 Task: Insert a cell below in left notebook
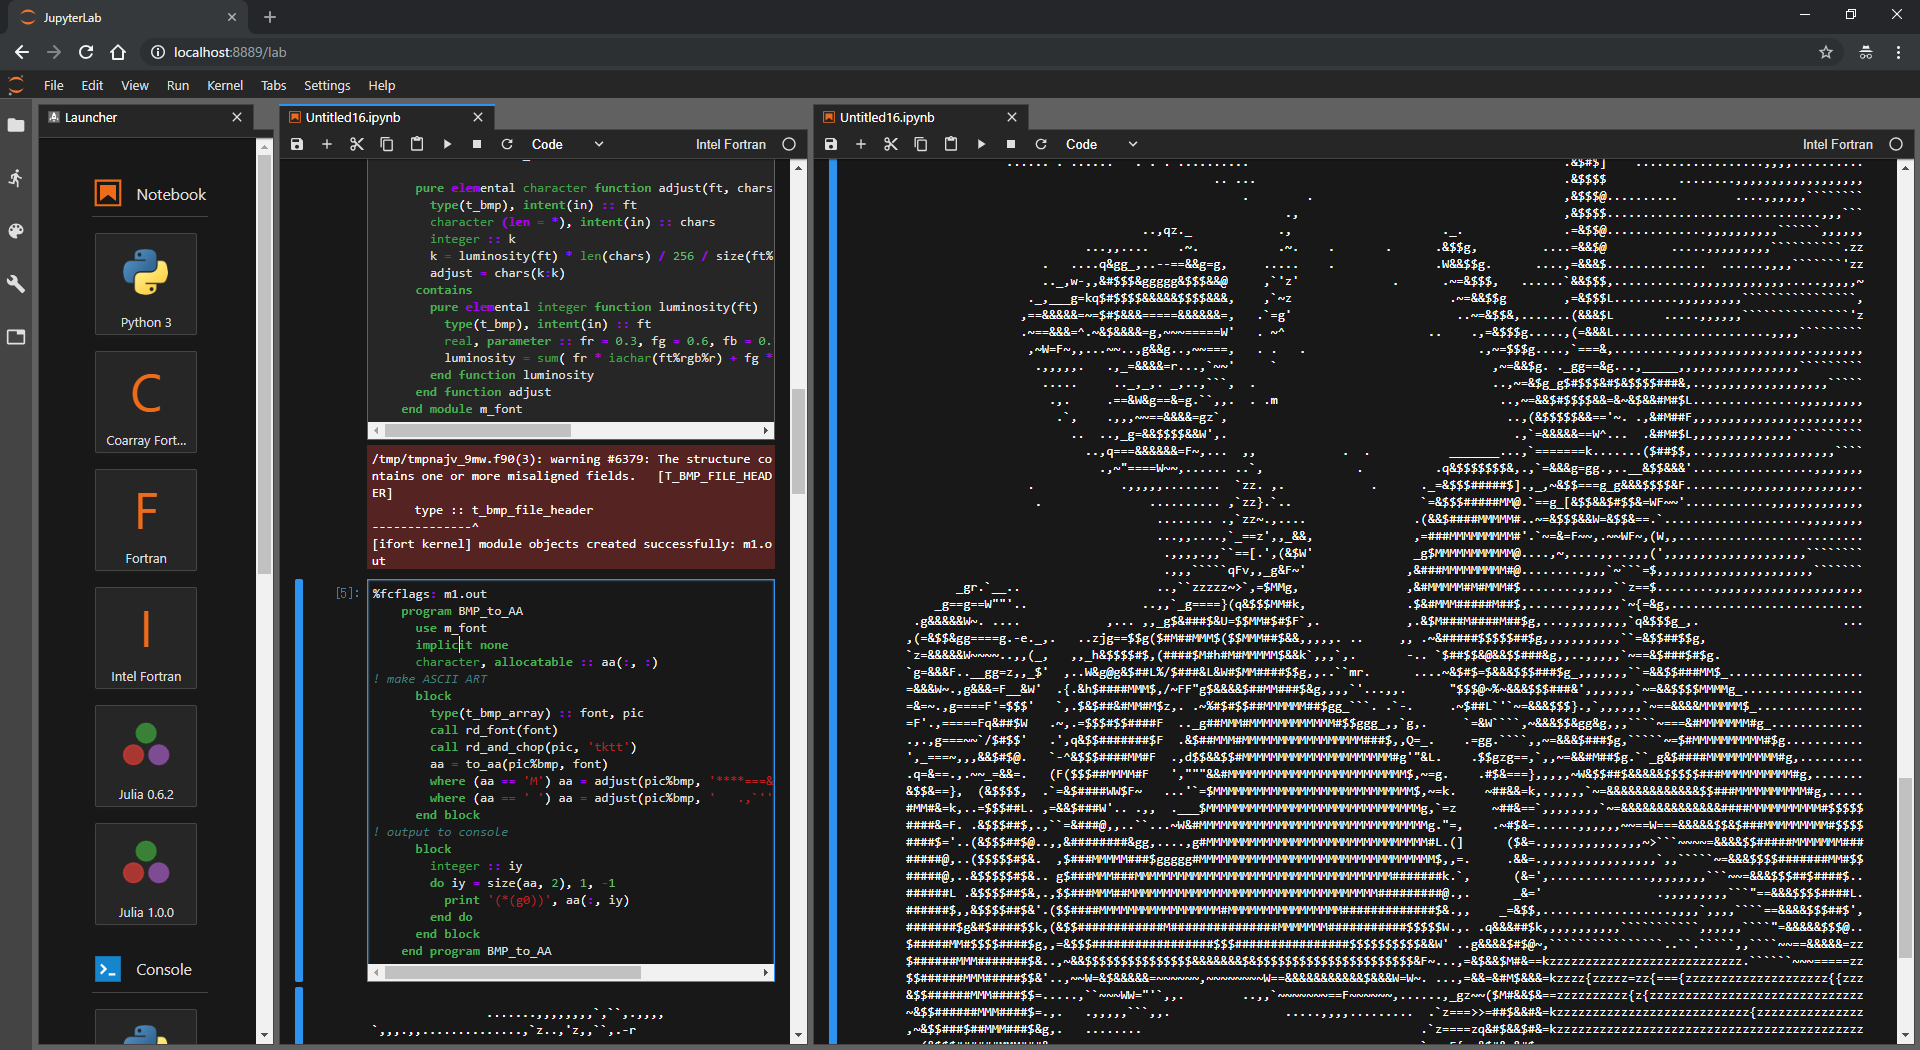(x=327, y=144)
